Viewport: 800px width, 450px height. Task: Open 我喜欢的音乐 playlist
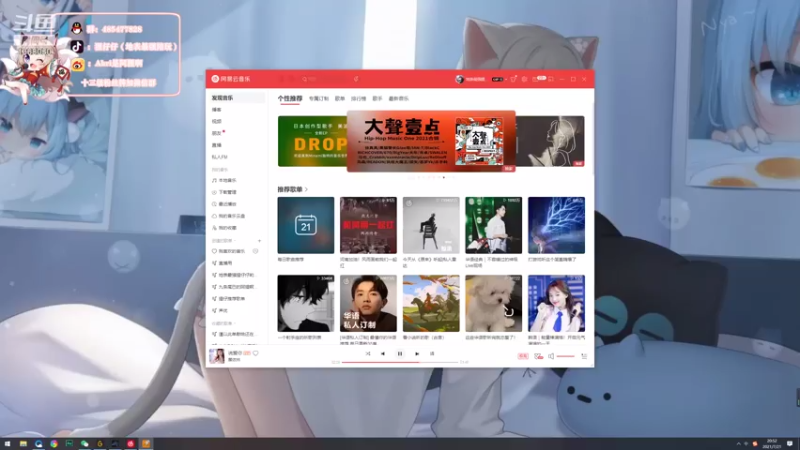pyautogui.click(x=229, y=251)
